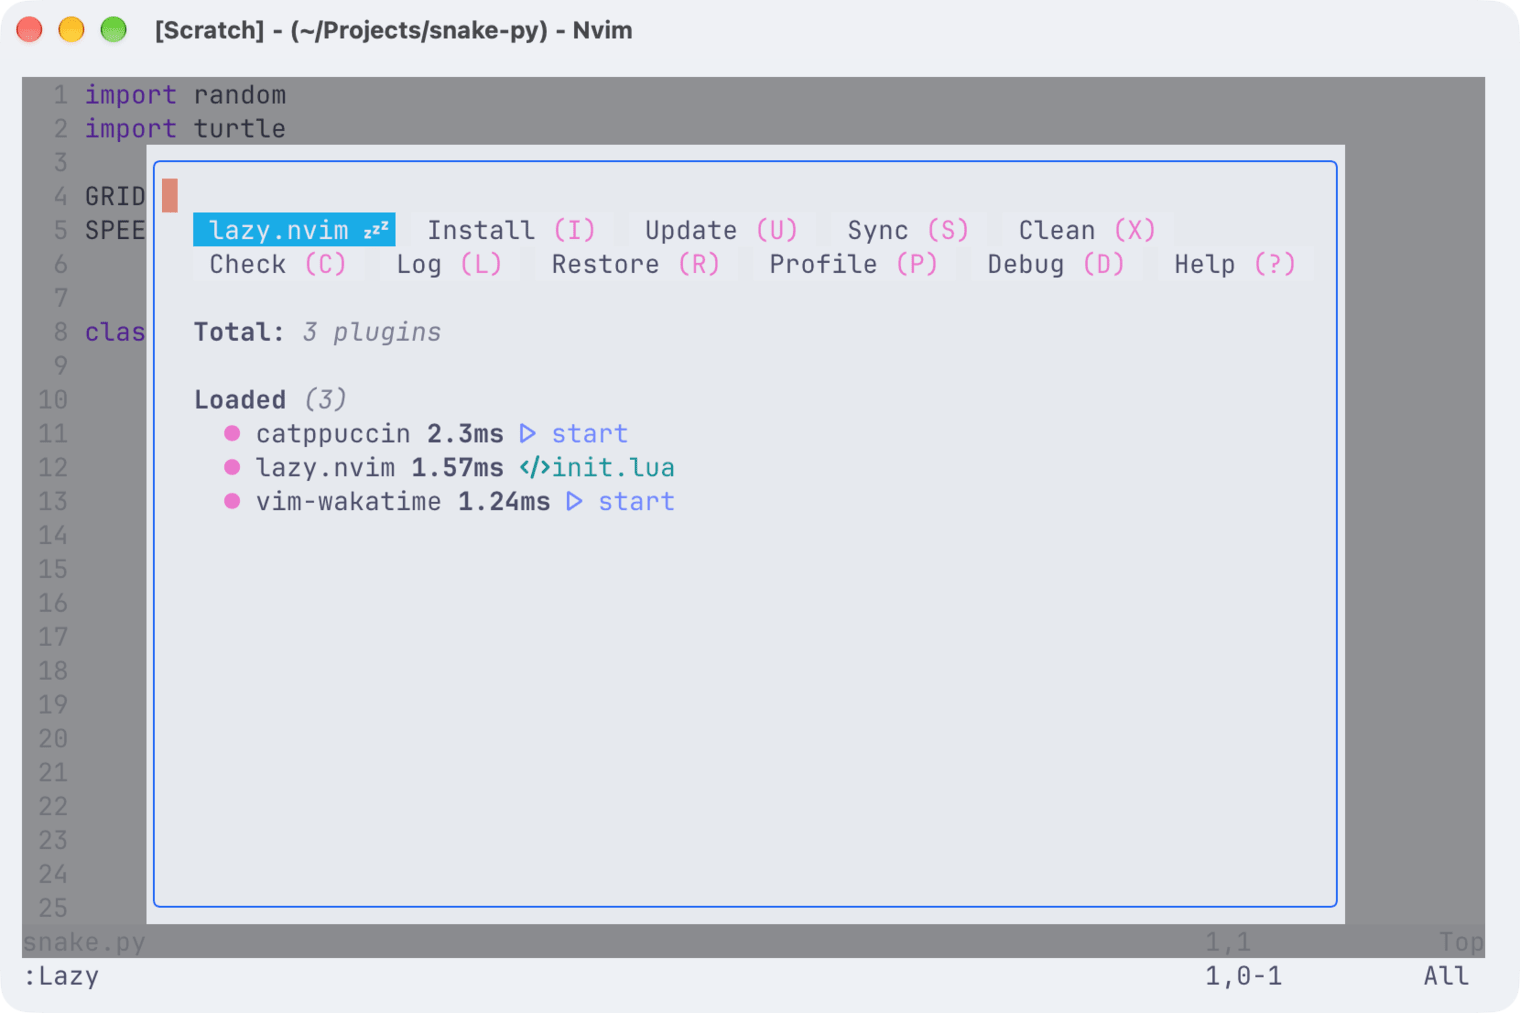
Task: Click Restore (R) in Lazy menu
Action: click(x=635, y=264)
